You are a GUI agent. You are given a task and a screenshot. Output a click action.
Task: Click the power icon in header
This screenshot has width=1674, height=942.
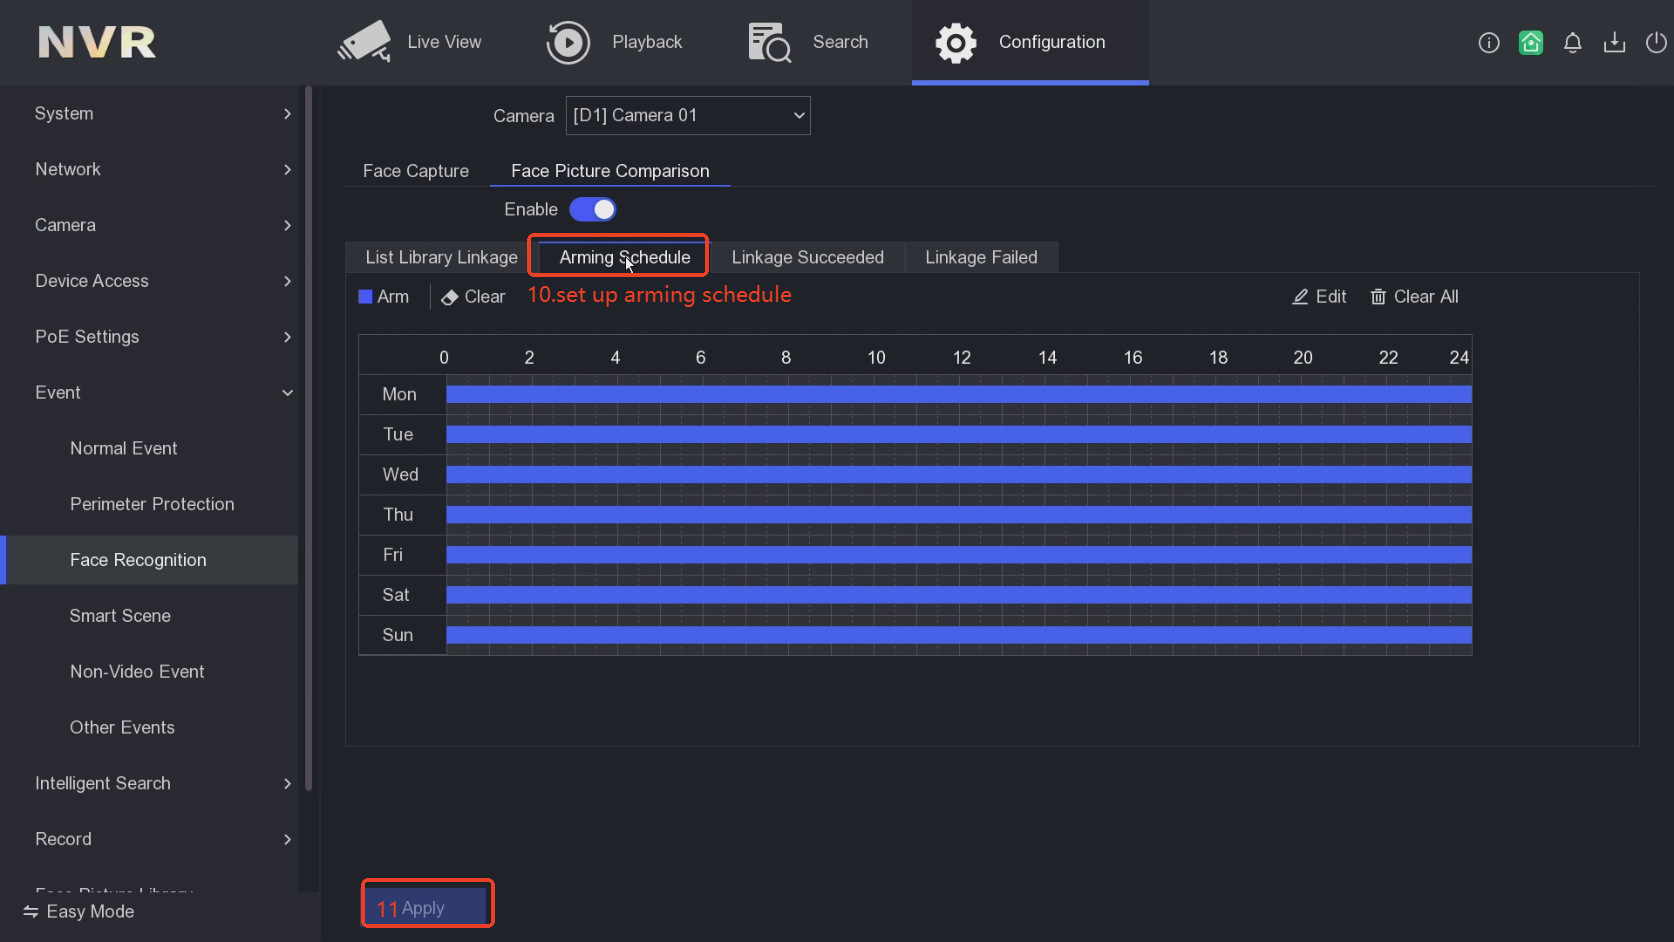[x=1656, y=42]
